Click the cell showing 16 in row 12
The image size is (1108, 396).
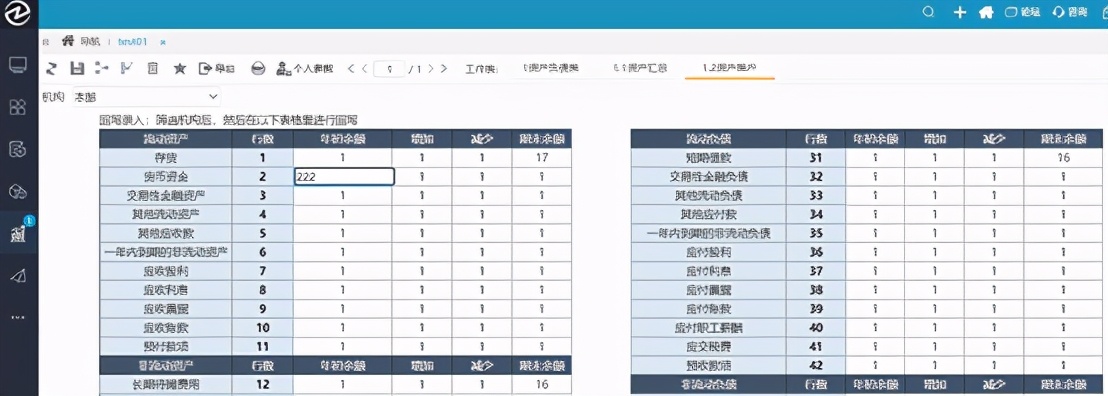click(x=541, y=385)
